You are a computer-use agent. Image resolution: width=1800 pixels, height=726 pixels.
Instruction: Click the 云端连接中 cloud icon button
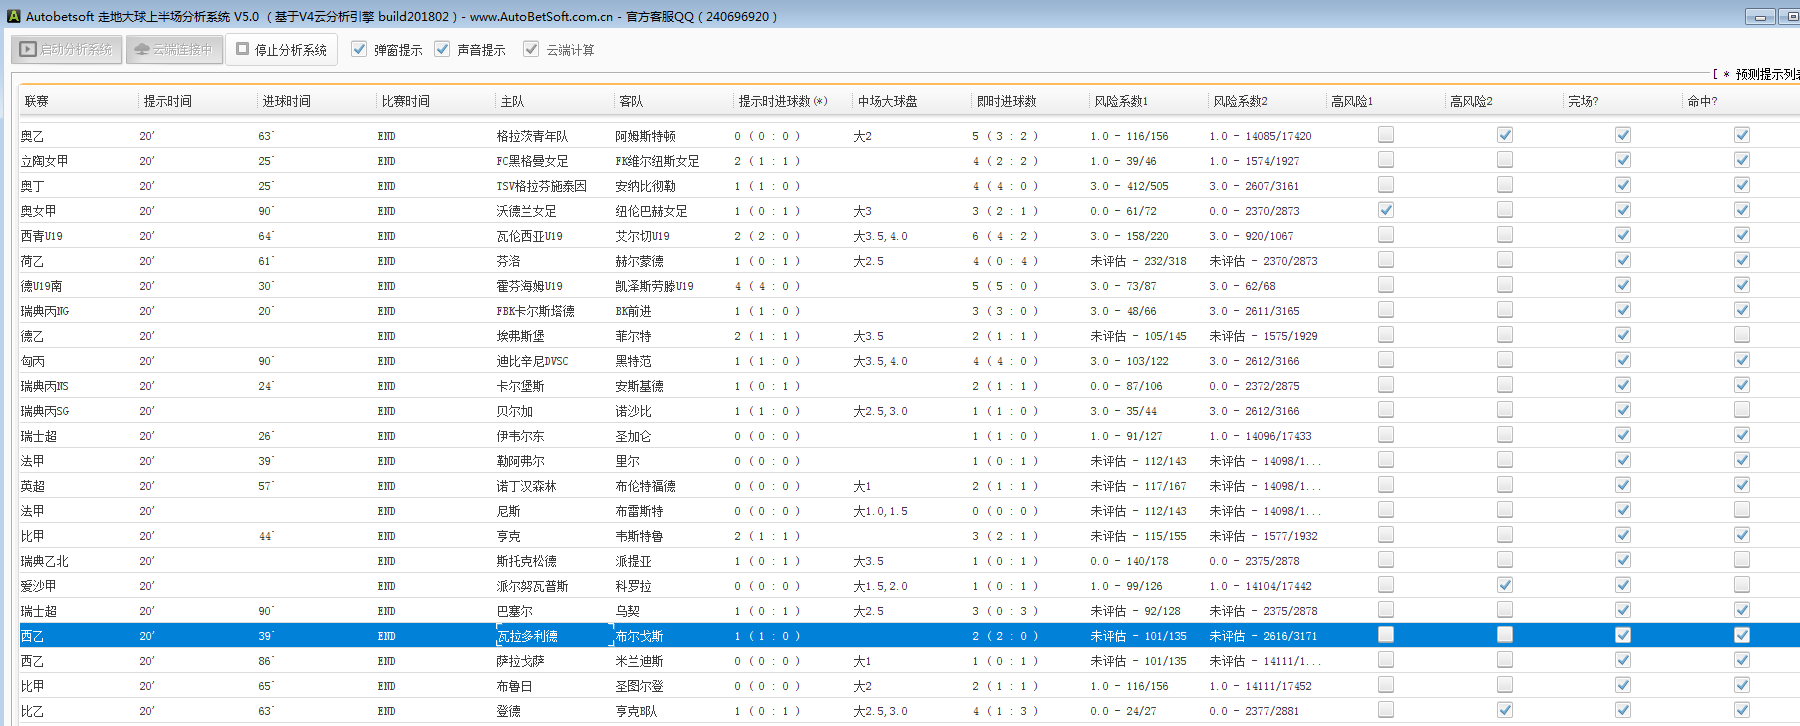pyautogui.click(x=174, y=49)
